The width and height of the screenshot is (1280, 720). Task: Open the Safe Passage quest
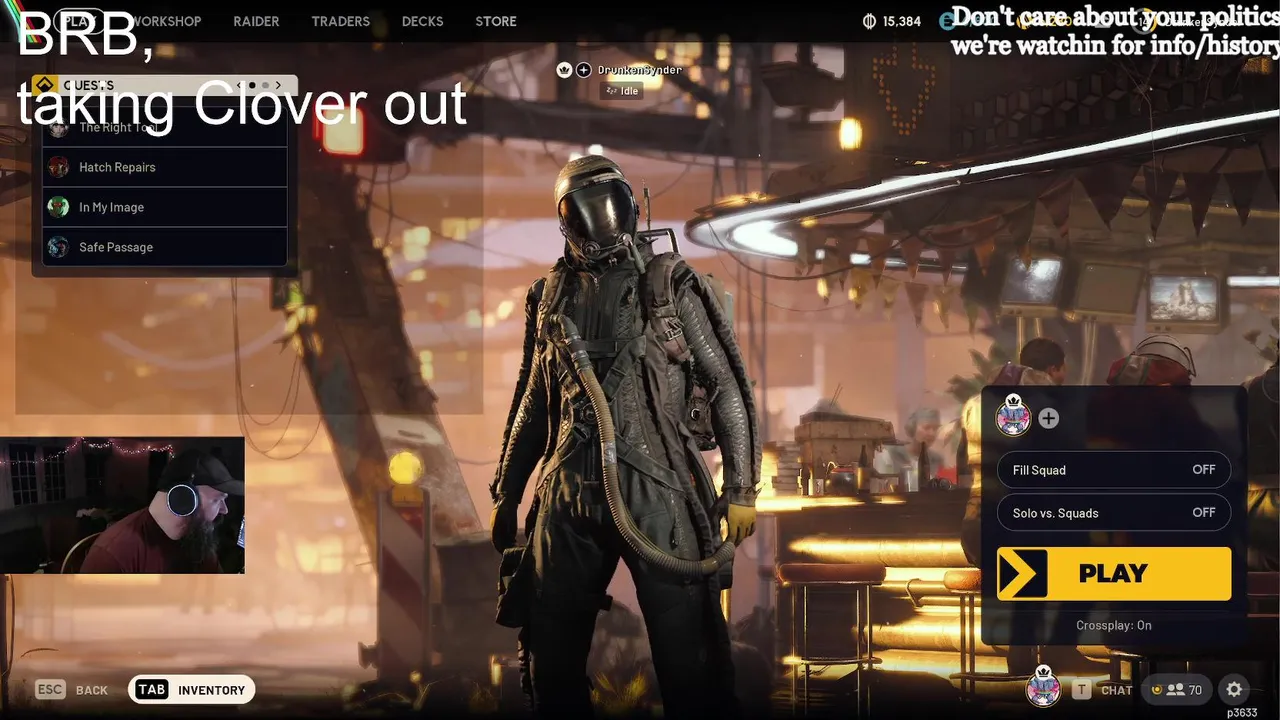coord(165,247)
